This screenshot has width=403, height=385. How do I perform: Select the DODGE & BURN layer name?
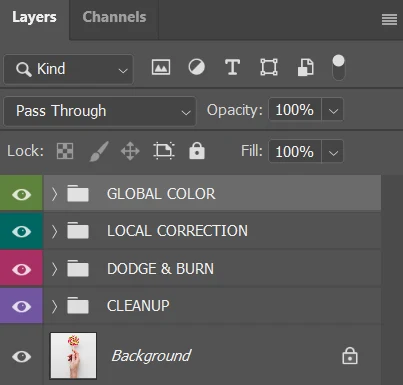point(160,269)
